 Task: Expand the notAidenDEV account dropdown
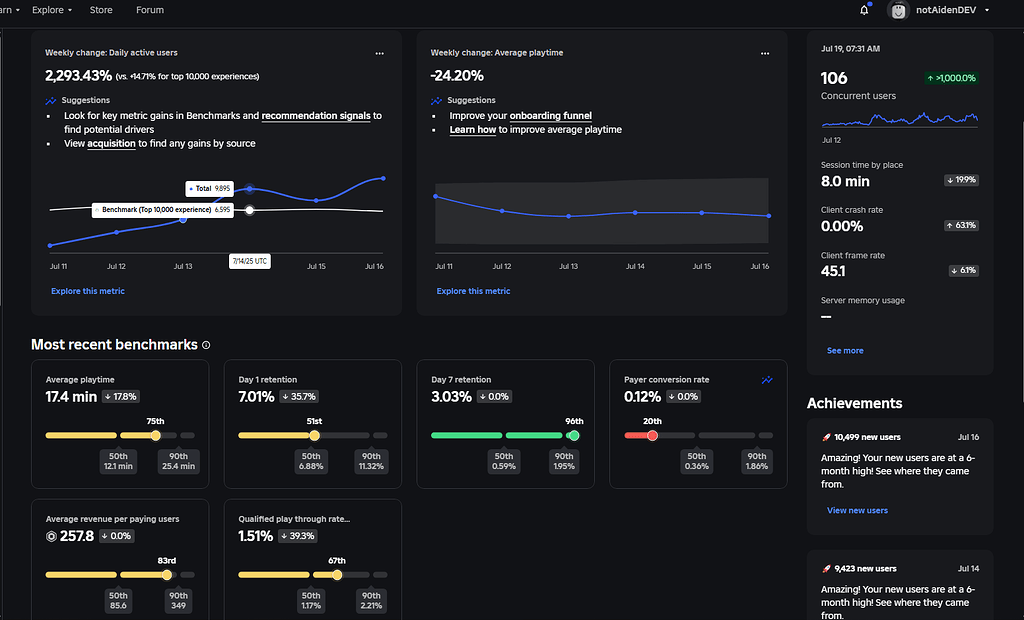[x=989, y=10]
